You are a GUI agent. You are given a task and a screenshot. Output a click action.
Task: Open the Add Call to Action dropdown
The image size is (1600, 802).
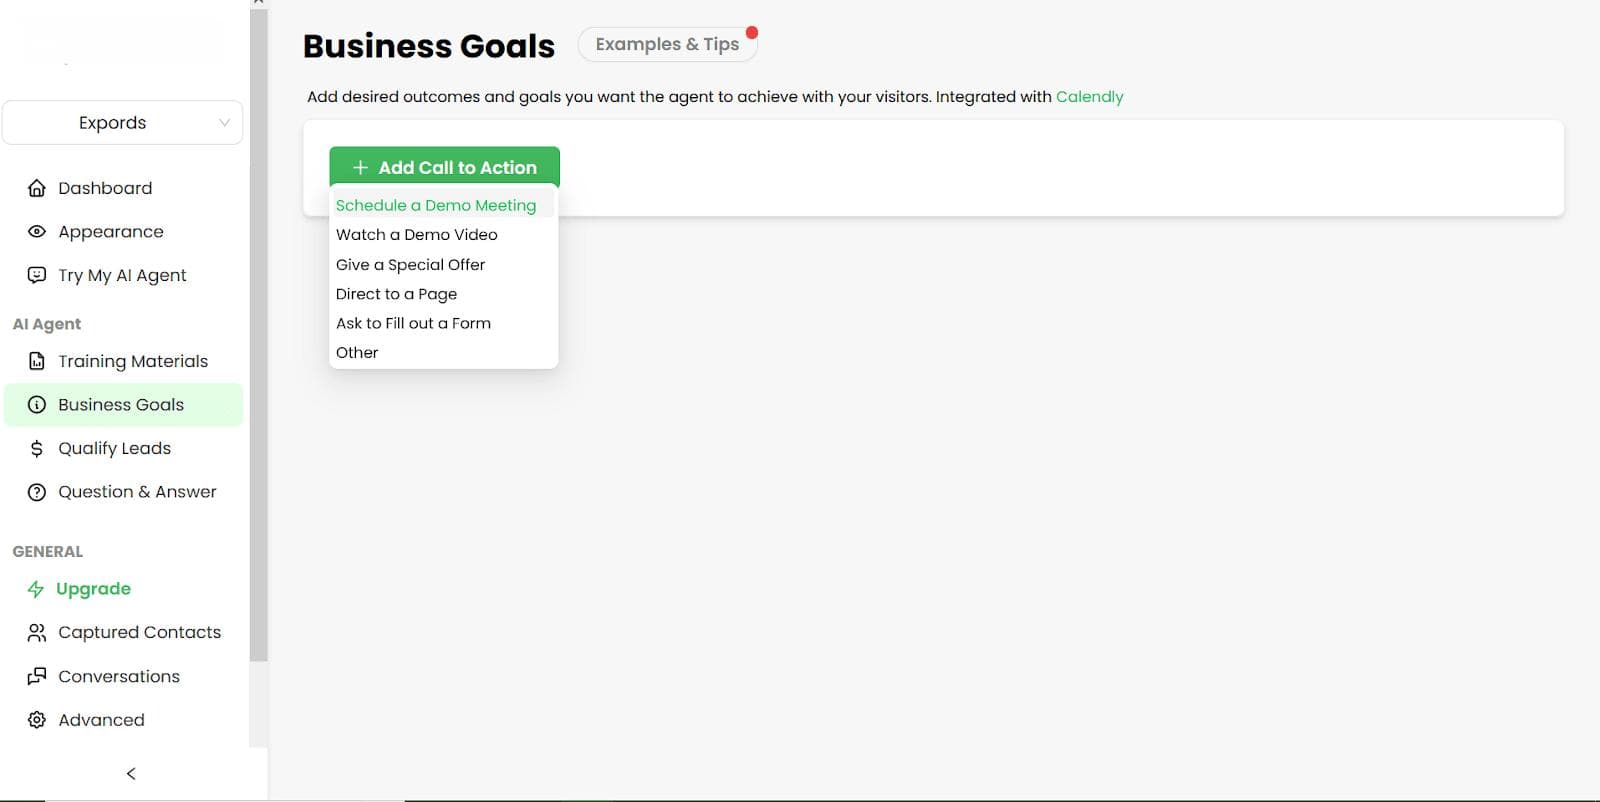pyautogui.click(x=444, y=167)
